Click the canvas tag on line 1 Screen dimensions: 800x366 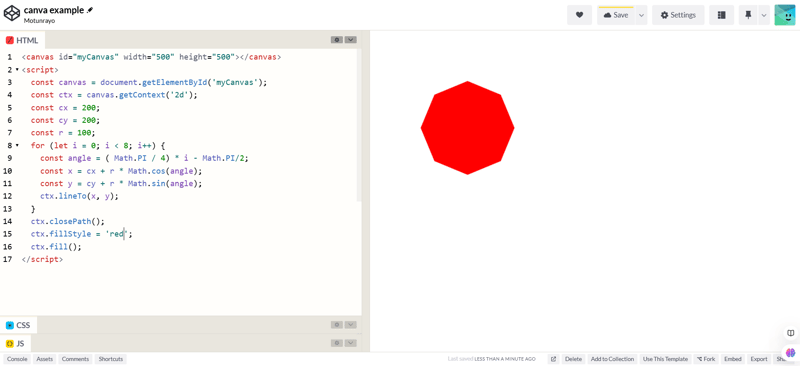coord(151,57)
